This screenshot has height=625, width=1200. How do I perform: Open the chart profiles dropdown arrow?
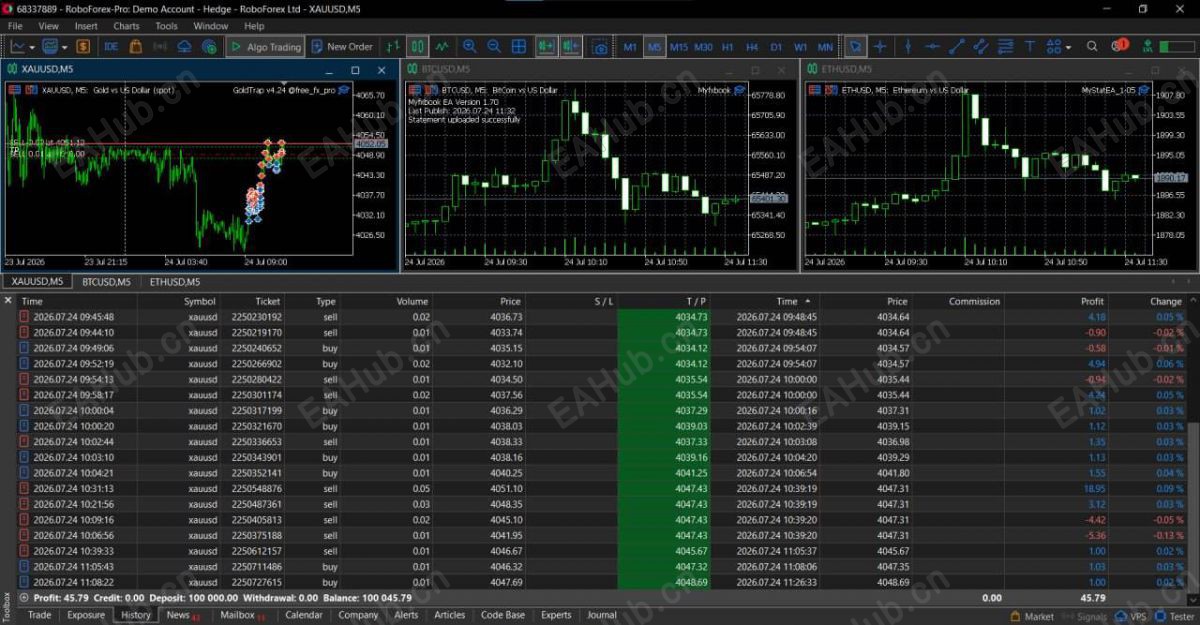[x=65, y=46]
